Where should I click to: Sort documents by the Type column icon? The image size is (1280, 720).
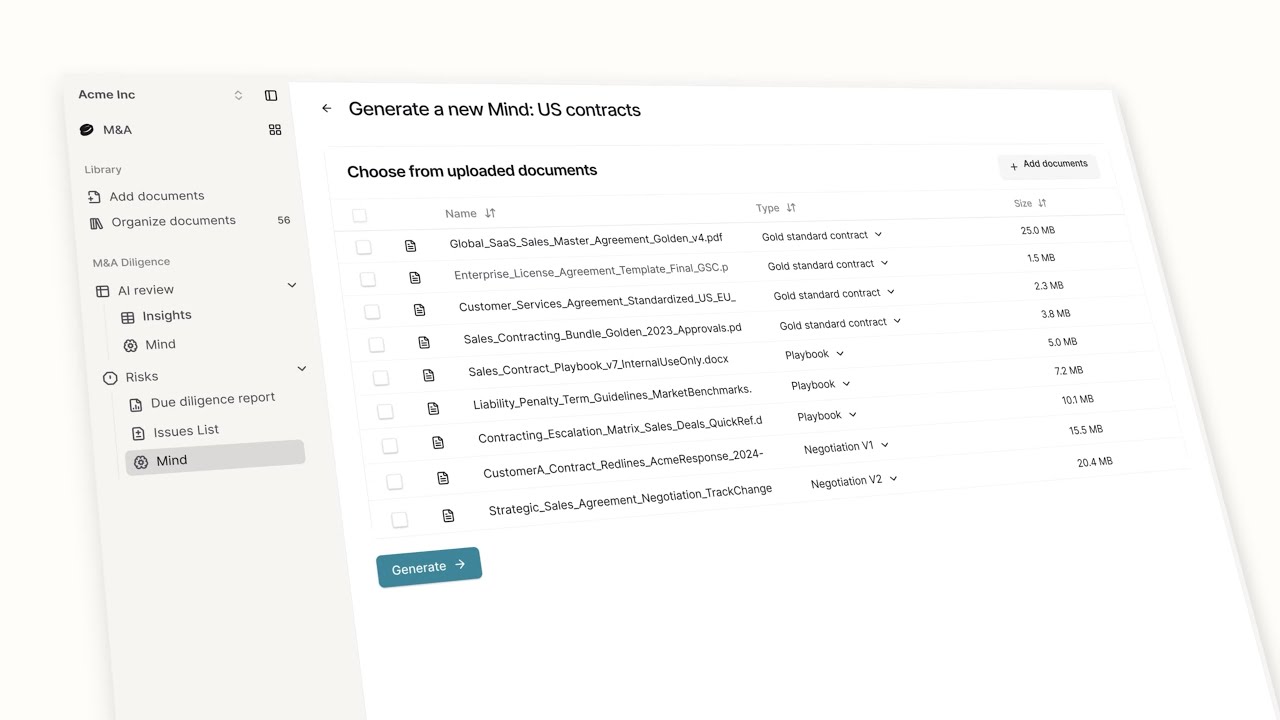click(791, 208)
